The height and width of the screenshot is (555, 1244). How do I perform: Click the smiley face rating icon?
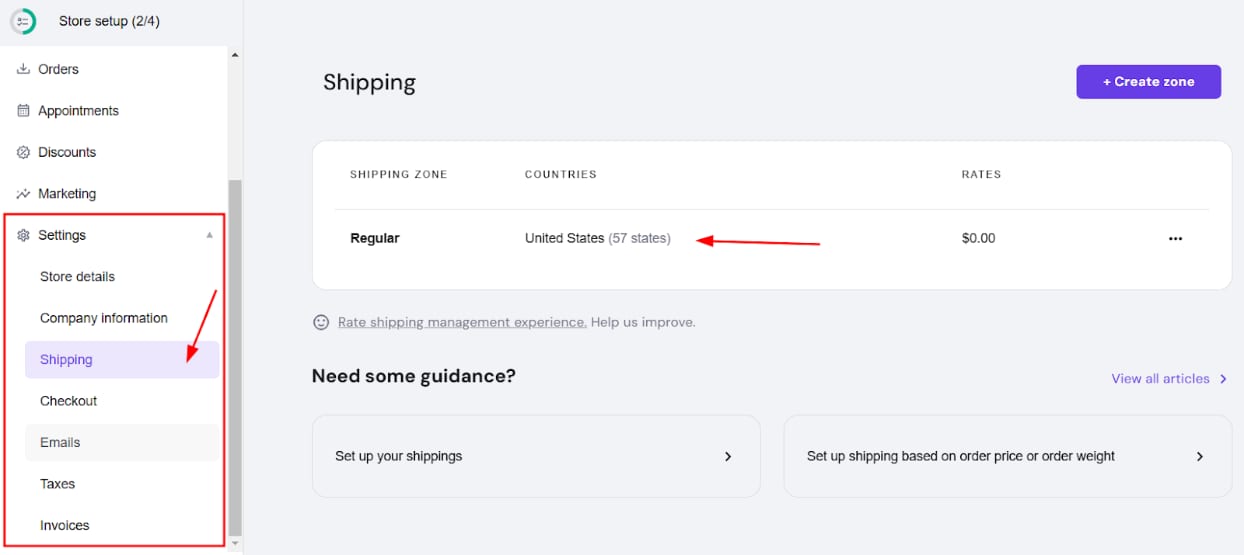pyautogui.click(x=321, y=322)
